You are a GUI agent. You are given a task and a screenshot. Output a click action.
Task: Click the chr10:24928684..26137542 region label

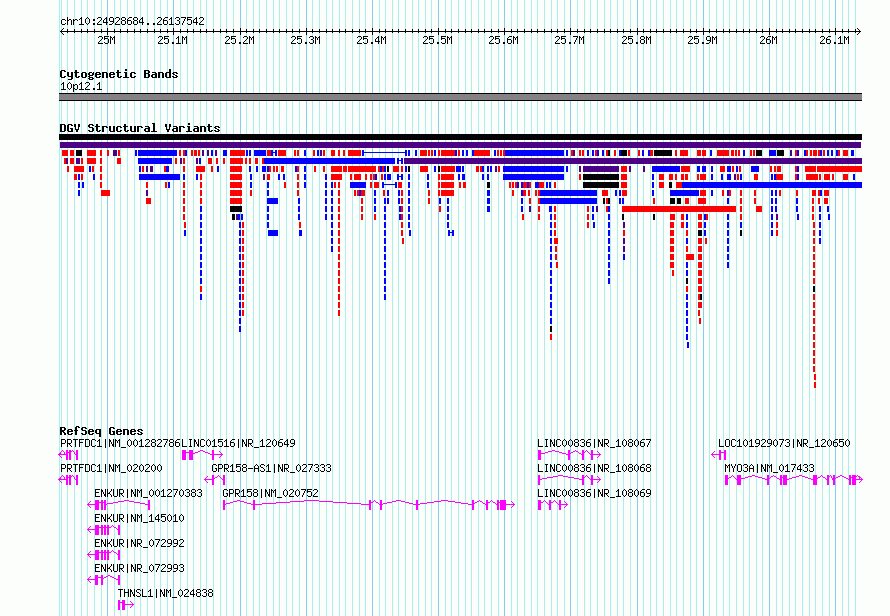pyautogui.click(x=132, y=22)
